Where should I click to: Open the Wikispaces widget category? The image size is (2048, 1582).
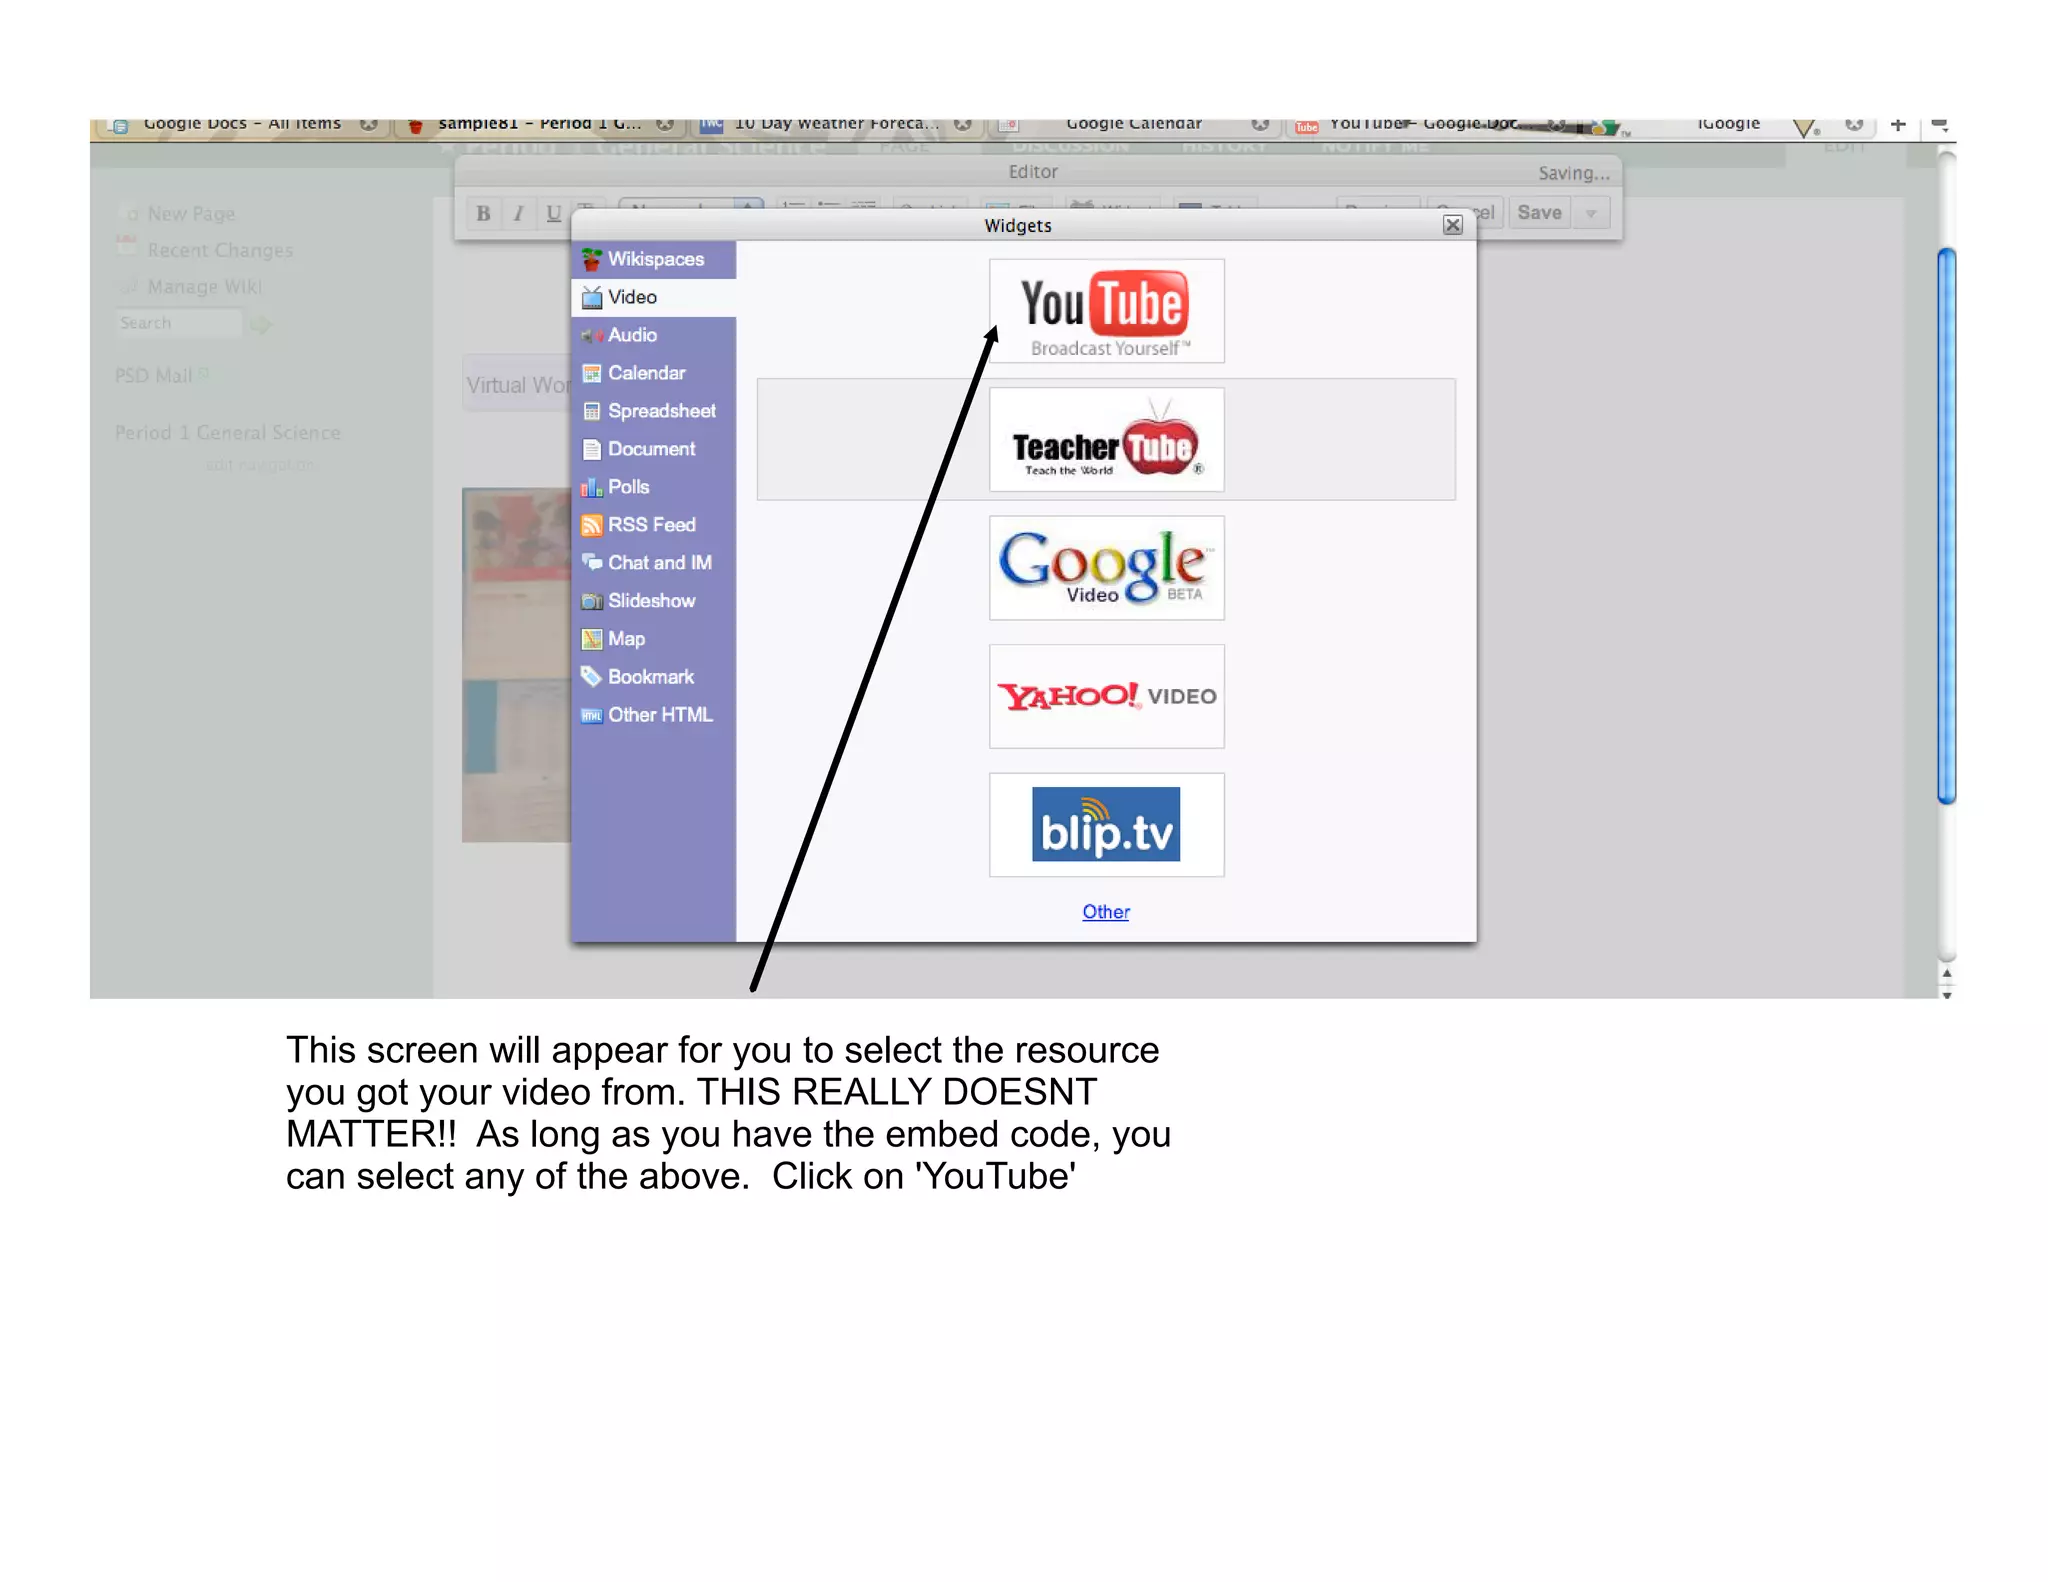[654, 259]
